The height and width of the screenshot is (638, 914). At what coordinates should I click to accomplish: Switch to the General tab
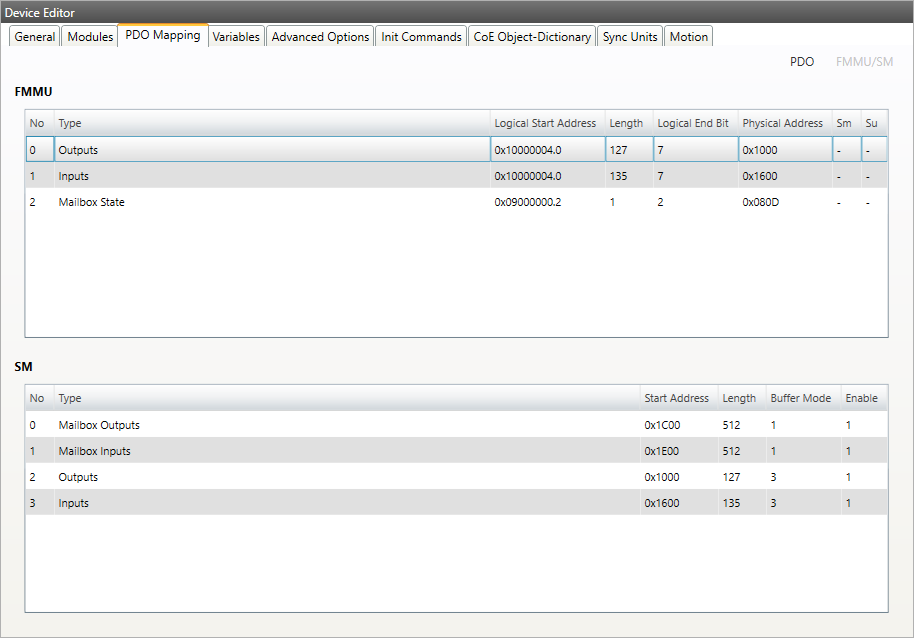[35, 37]
